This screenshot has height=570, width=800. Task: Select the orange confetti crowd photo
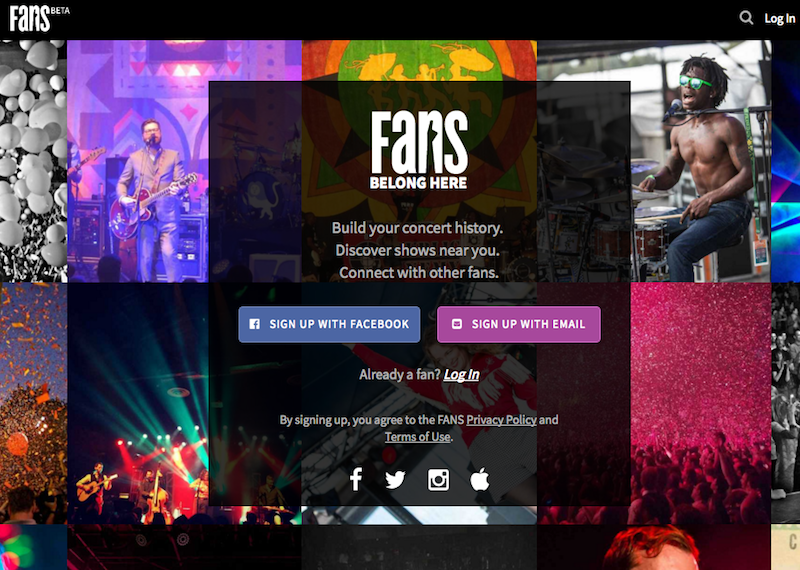(x=33, y=403)
